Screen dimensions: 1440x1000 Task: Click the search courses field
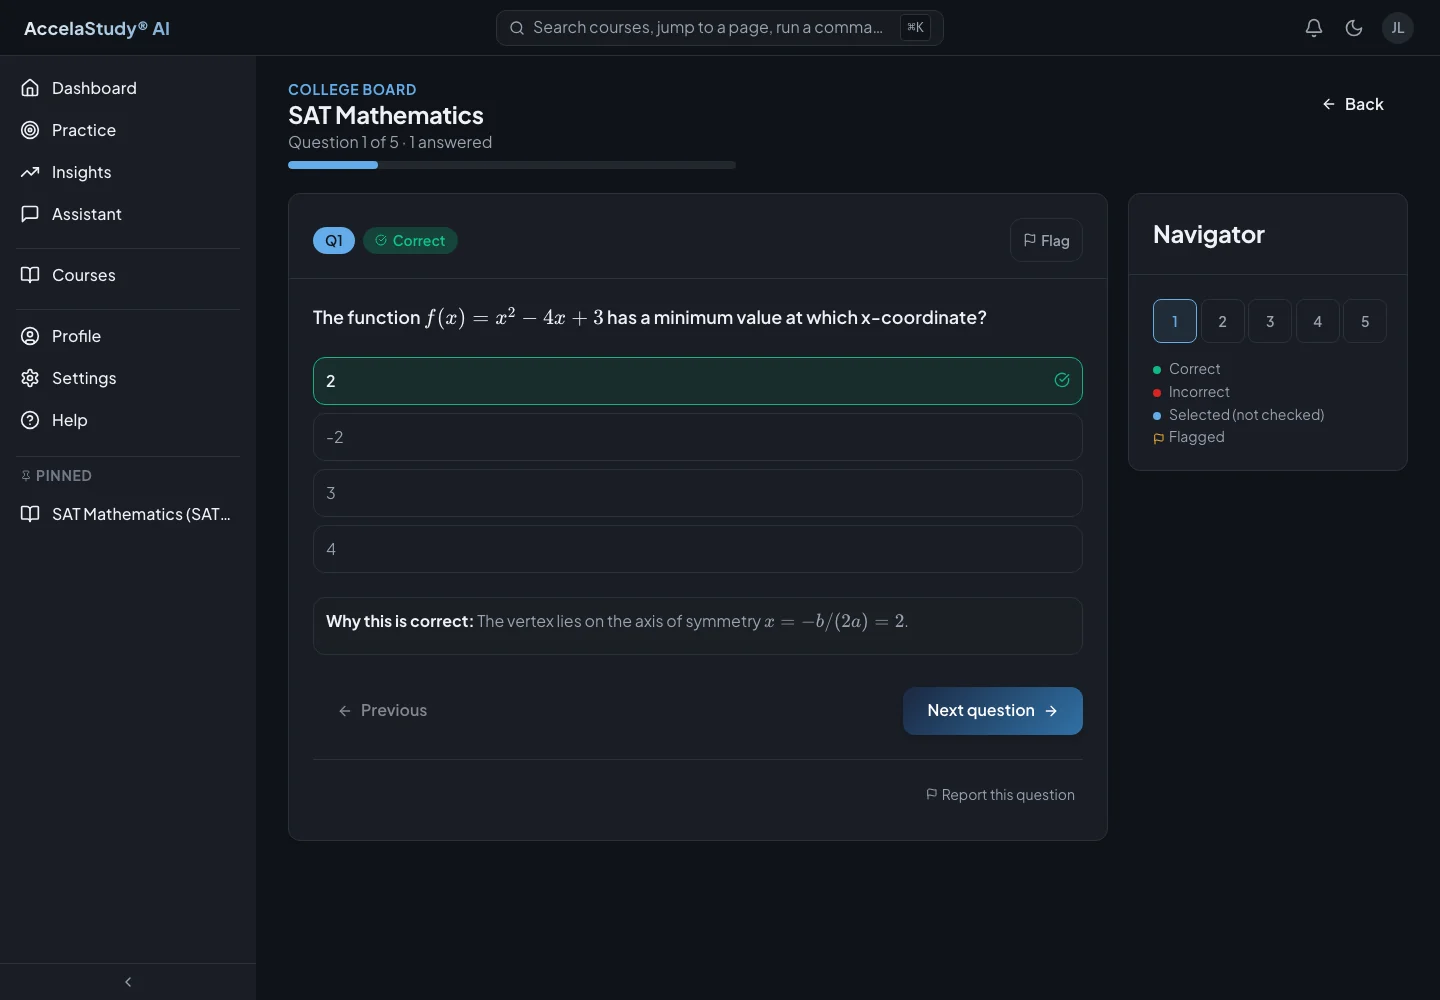pos(720,28)
